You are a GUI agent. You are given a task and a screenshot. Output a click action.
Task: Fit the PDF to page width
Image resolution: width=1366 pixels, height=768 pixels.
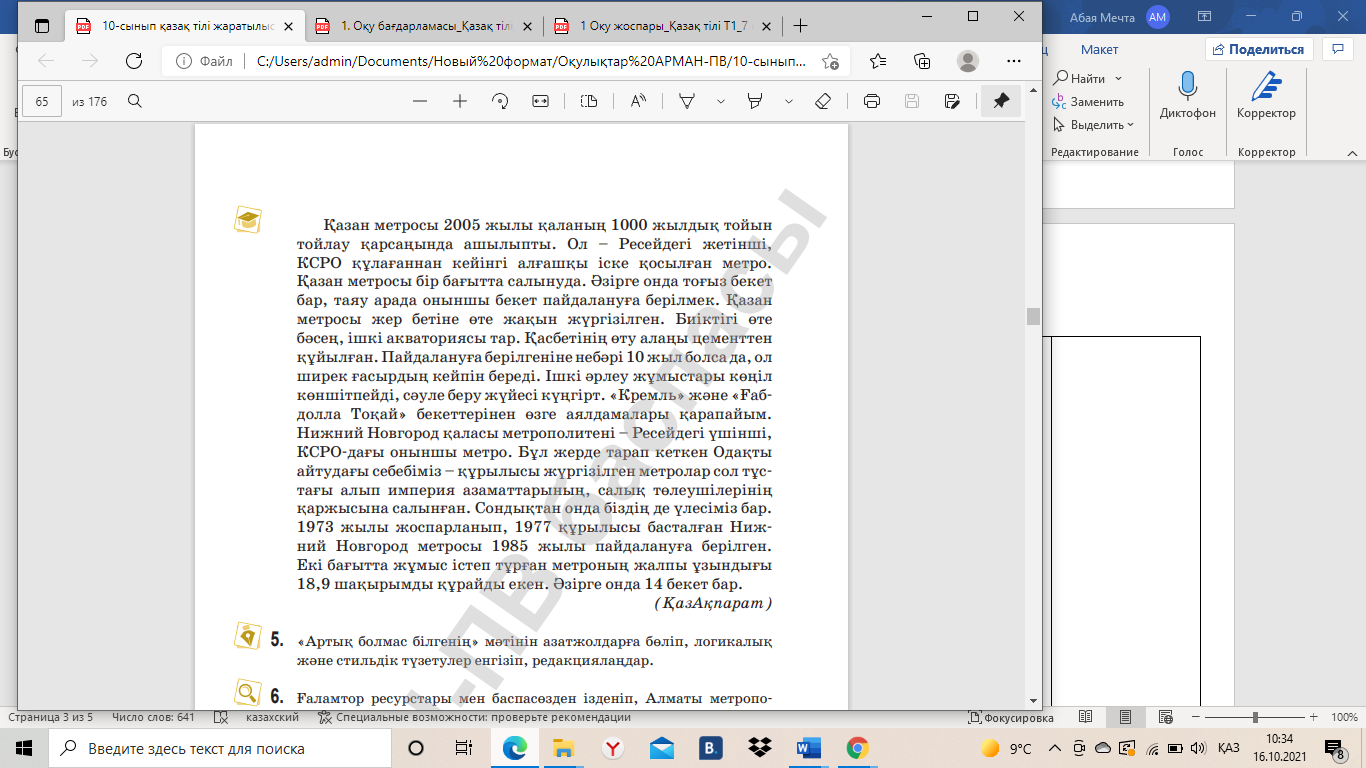click(x=541, y=101)
